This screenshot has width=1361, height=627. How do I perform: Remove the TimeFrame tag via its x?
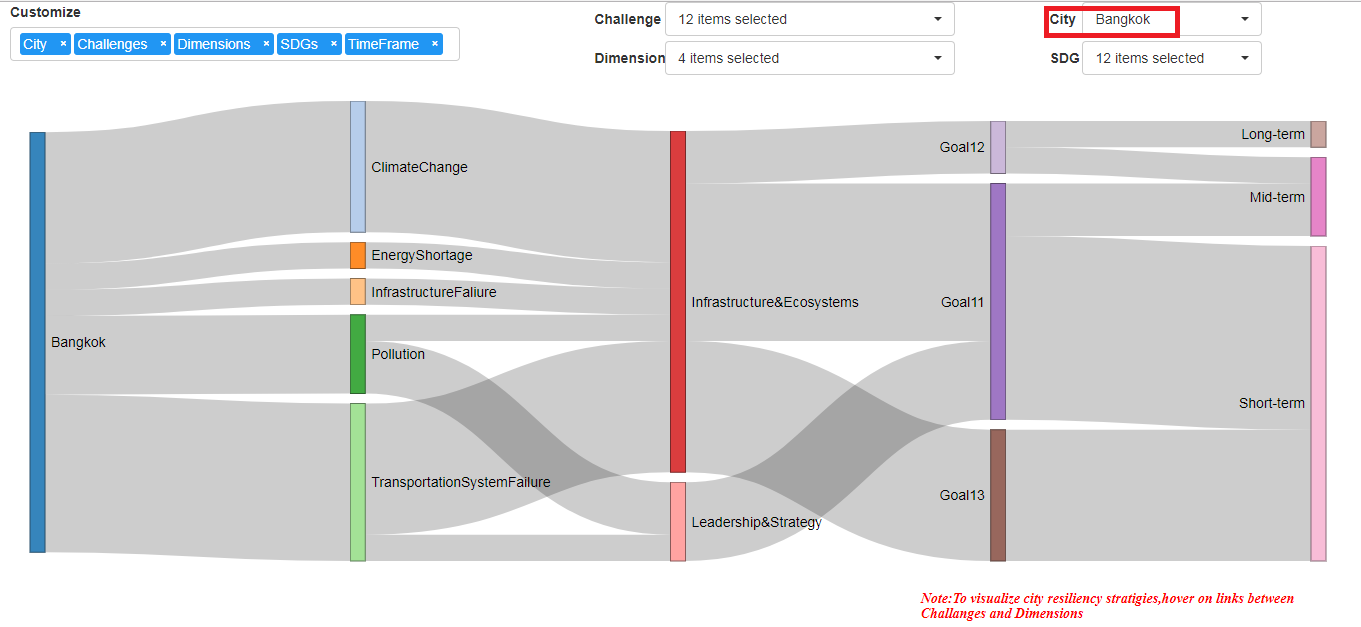(x=435, y=44)
